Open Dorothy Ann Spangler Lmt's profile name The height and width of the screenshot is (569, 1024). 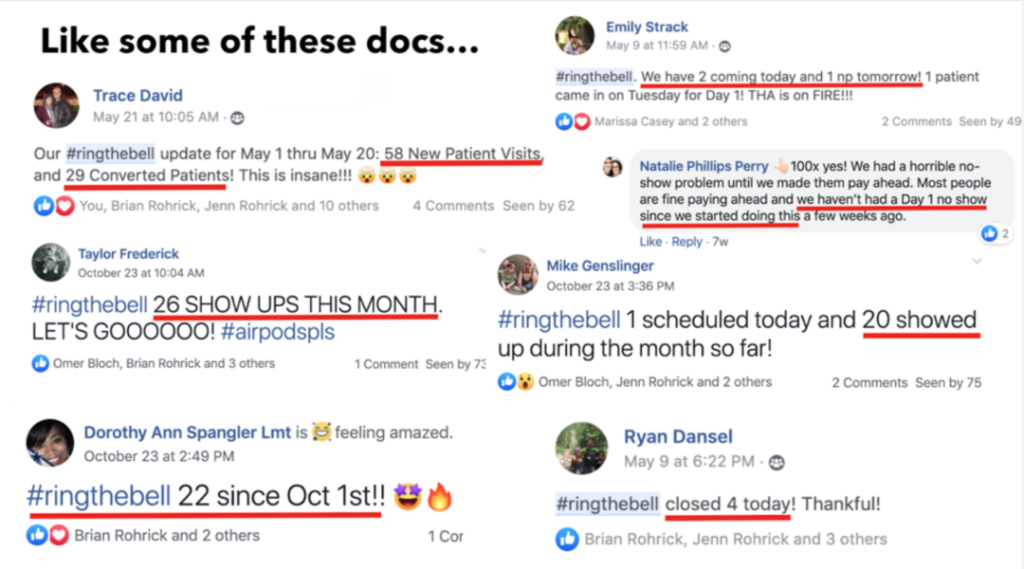click(187, 432)
